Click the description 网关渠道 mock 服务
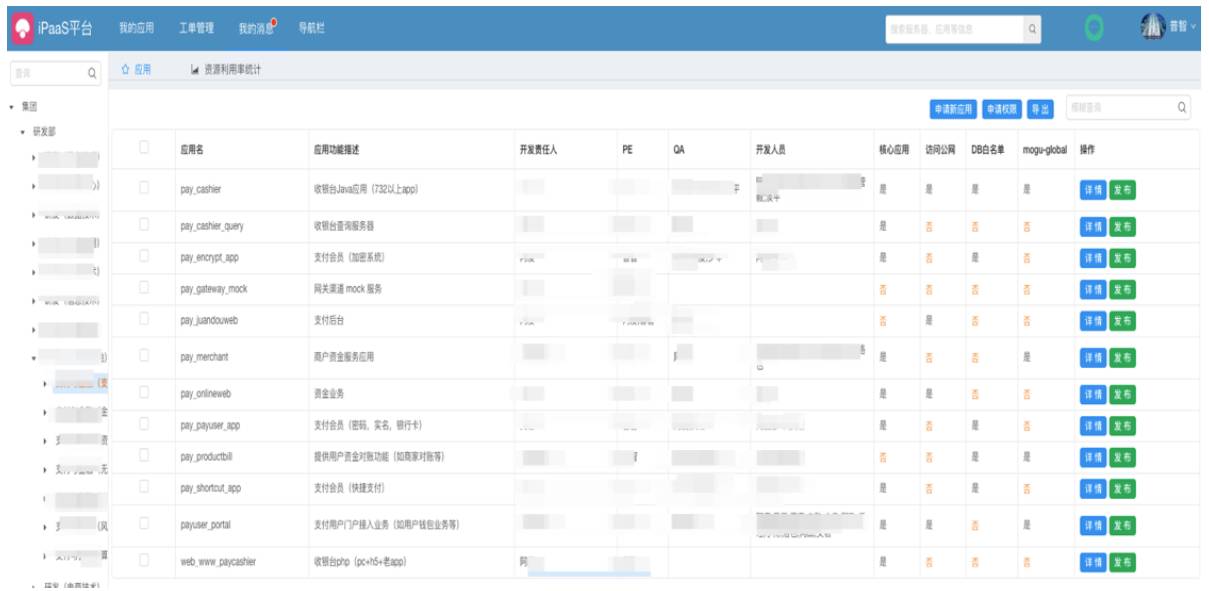The width and height of the screenshot is (1209, 591). [x=348, y=289]
